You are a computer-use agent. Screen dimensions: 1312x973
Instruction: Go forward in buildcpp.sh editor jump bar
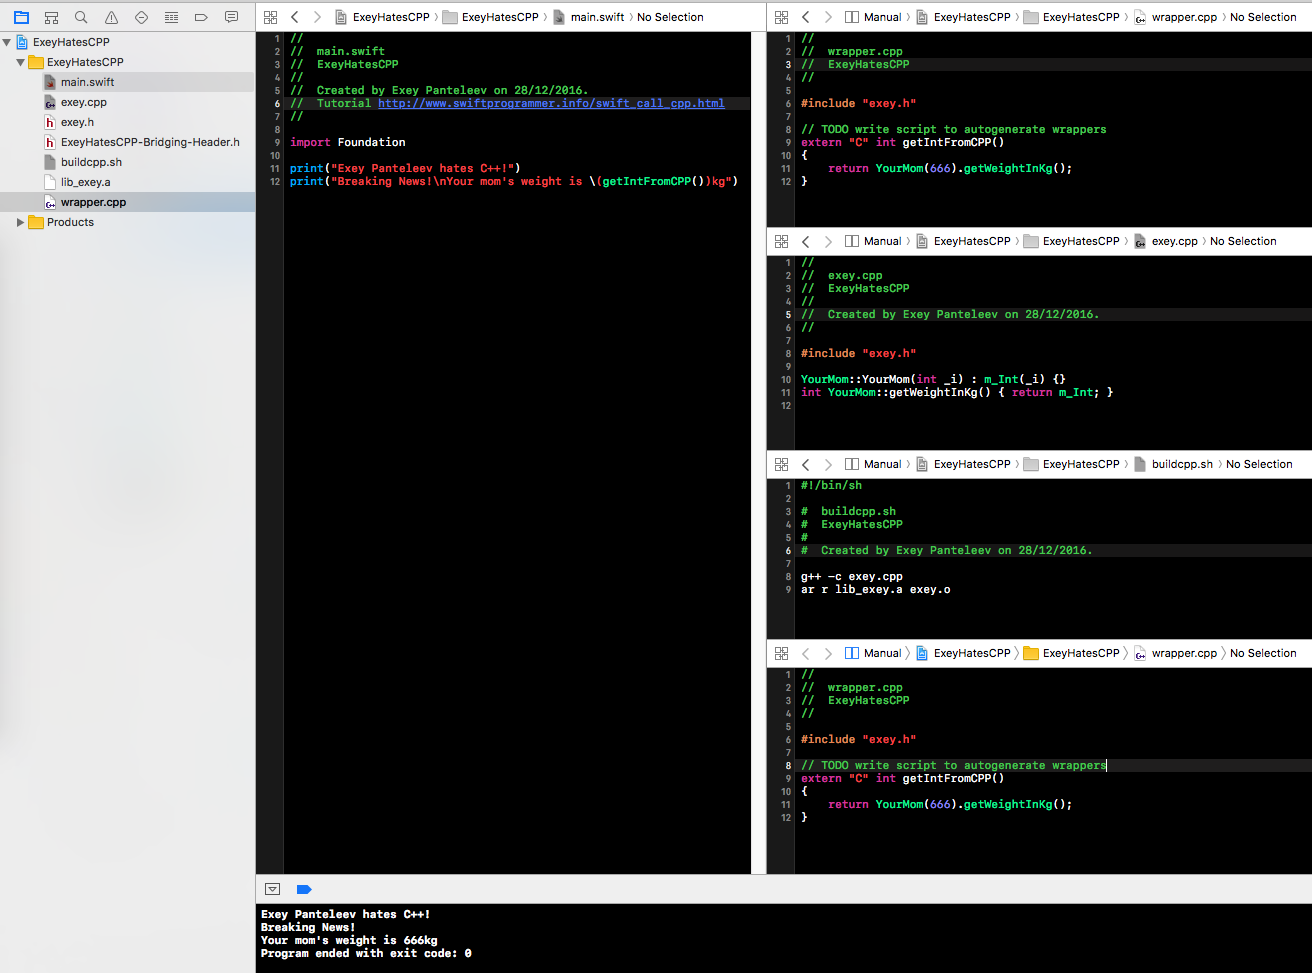(x=828, y=464)
